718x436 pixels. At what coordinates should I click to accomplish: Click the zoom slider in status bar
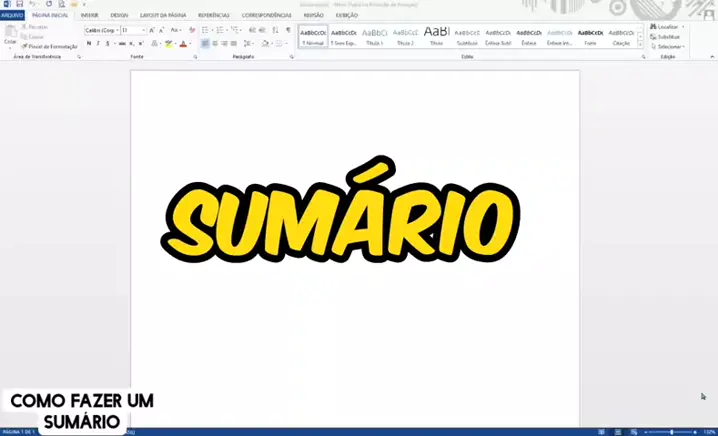click(x=671, y=431)
